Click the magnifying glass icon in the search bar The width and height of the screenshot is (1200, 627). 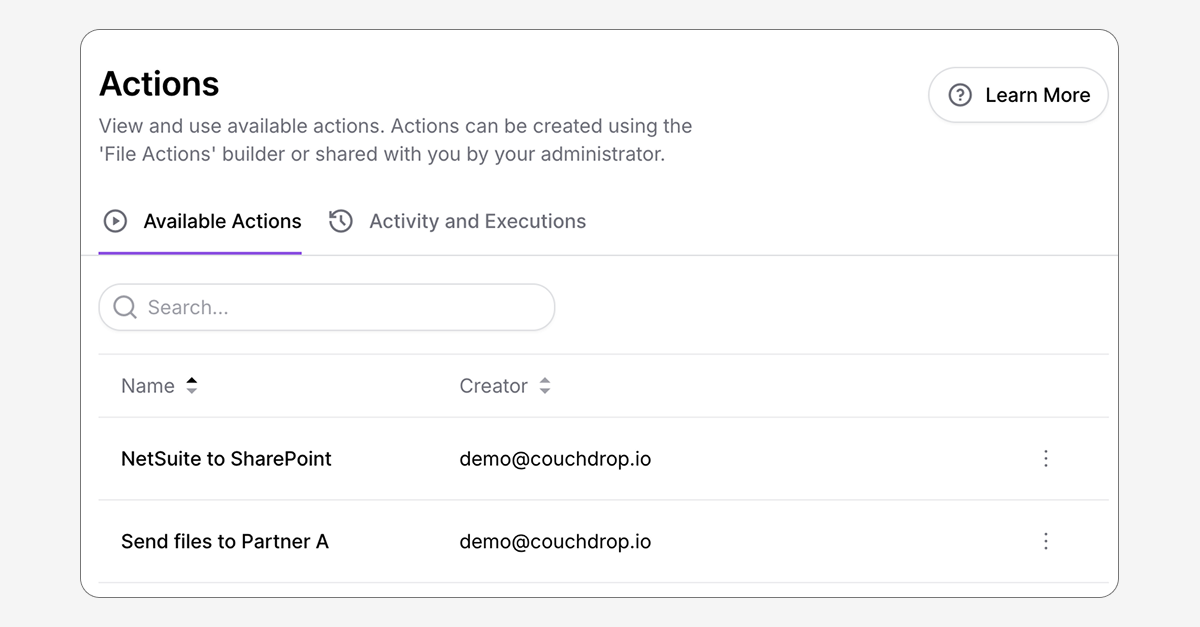124,307
